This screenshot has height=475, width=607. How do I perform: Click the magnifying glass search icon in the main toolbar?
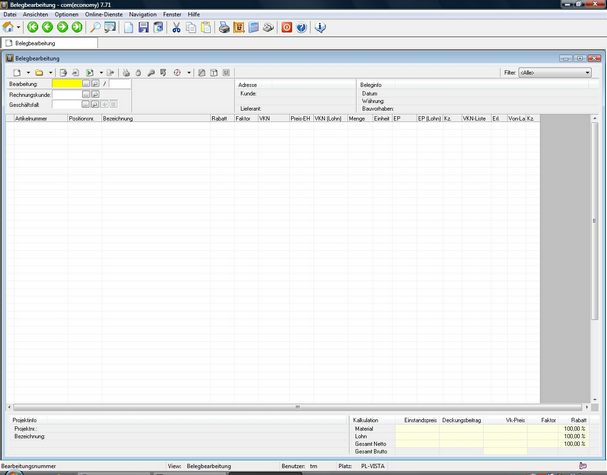(x=95, y=27)
